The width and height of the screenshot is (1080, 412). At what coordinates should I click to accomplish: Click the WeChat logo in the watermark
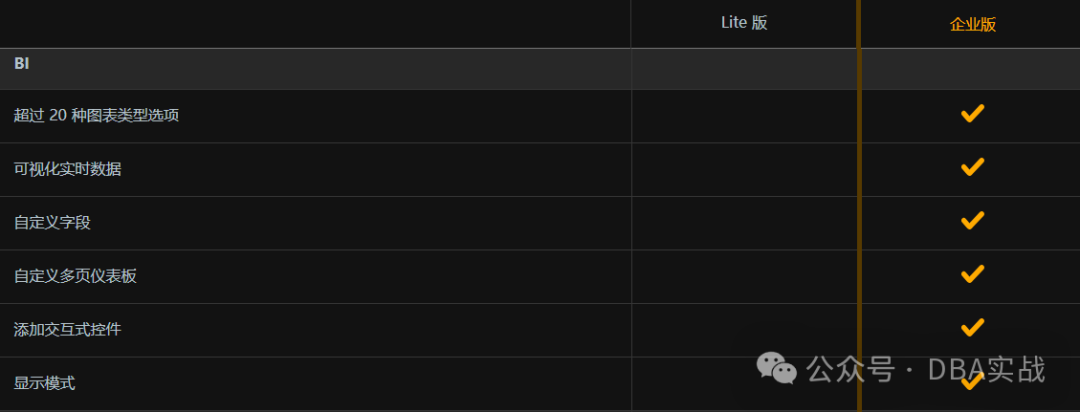[x=776, y=368]
